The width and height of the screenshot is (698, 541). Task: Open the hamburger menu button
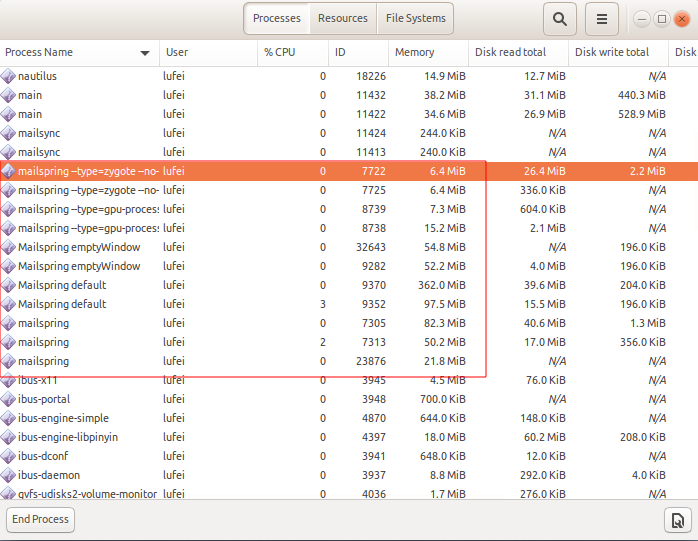click(x=601, y=19)
